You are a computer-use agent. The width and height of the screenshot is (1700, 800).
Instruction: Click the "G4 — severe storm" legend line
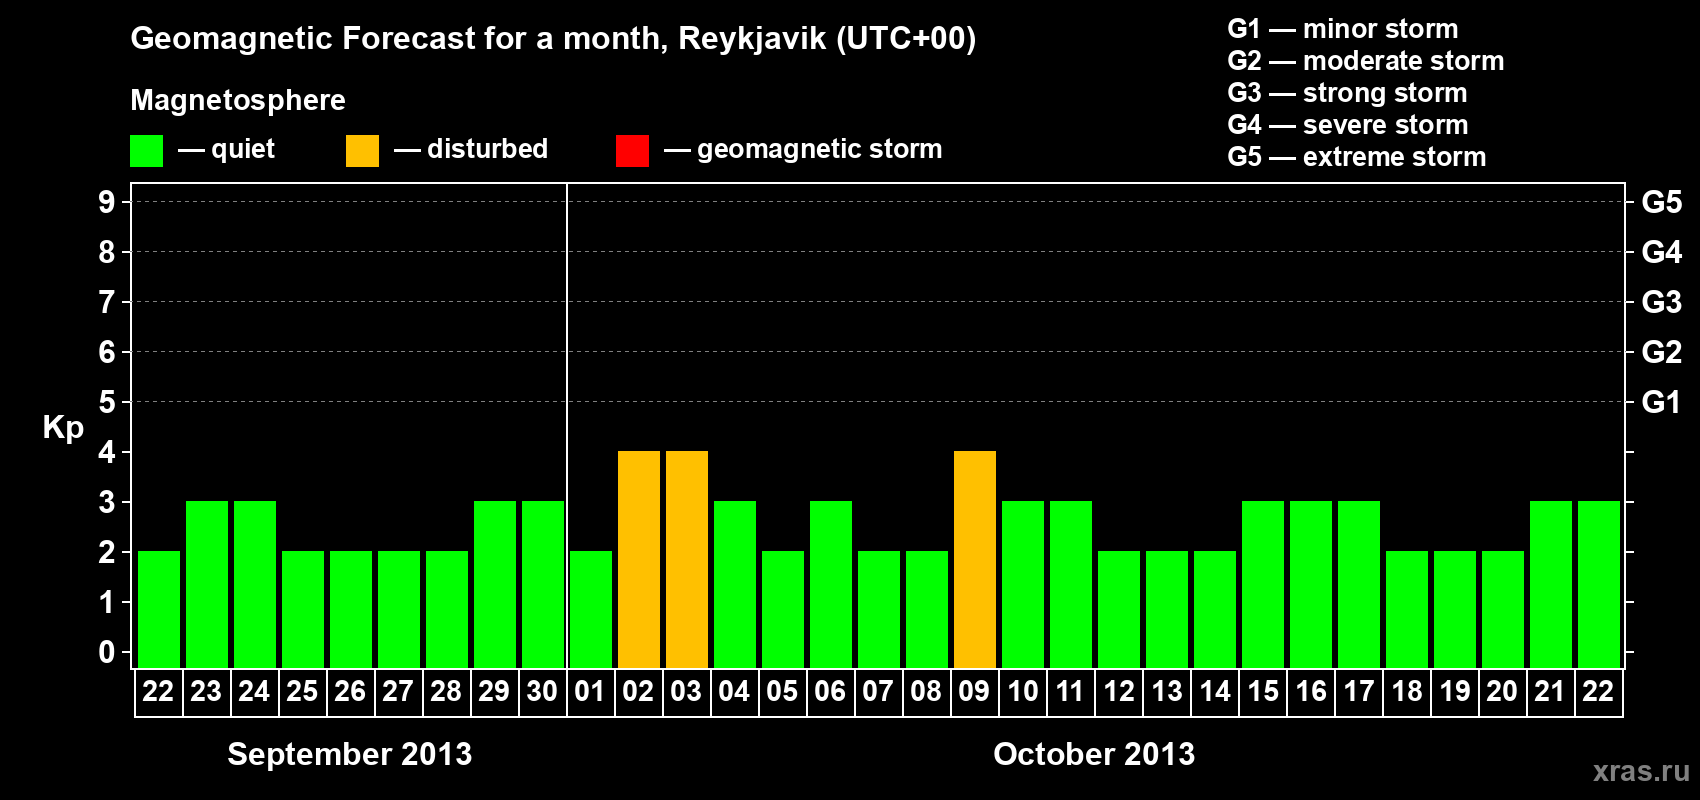pos(1348,125)
